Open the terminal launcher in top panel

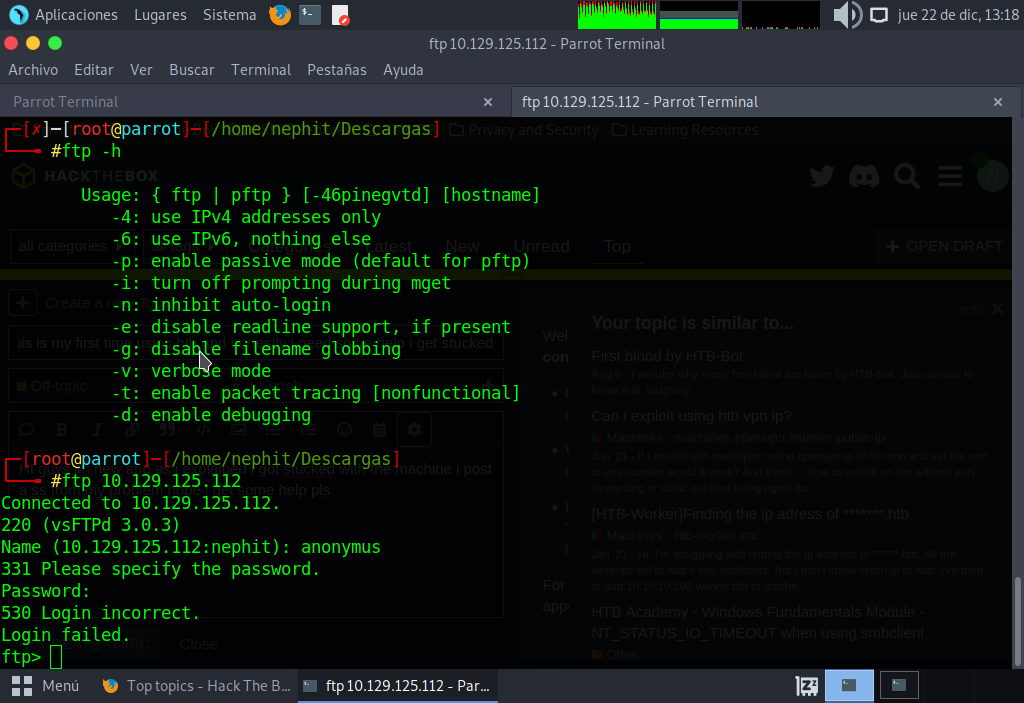(311, 15)
